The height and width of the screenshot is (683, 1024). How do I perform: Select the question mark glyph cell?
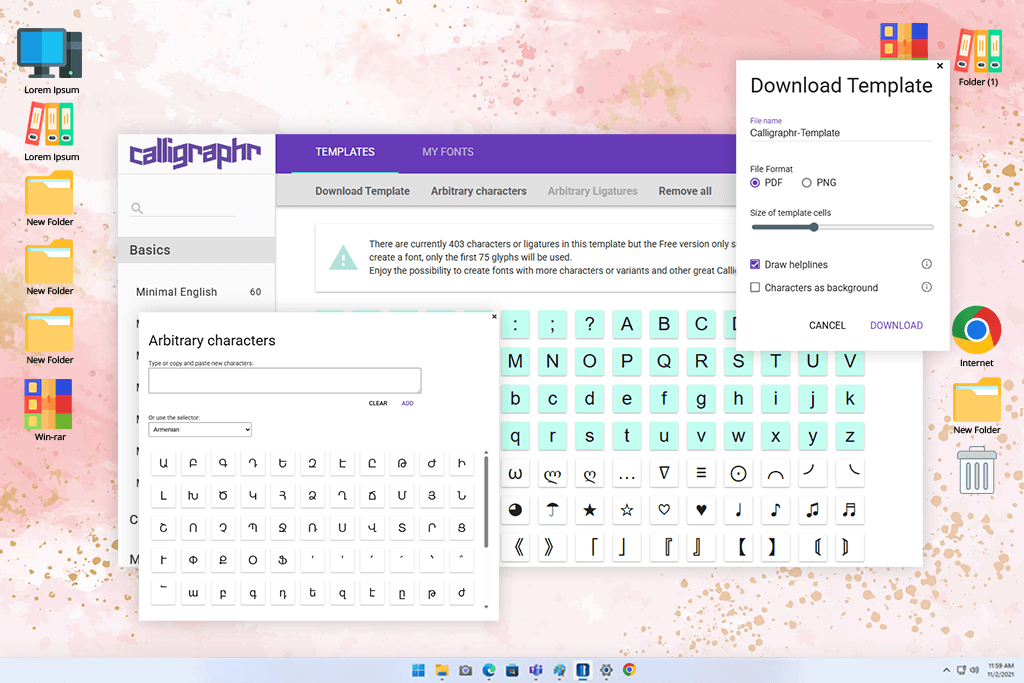pyautogui.click(x=590, y=325)
